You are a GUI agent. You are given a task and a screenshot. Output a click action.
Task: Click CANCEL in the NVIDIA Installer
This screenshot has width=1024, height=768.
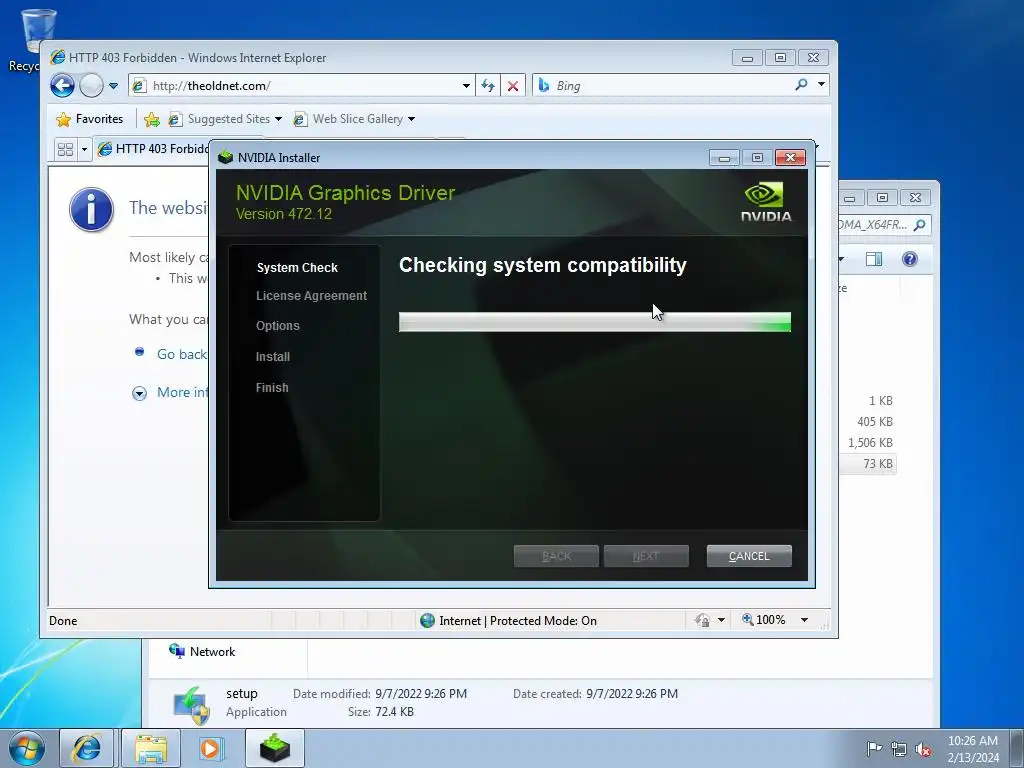tap(749, 556)
